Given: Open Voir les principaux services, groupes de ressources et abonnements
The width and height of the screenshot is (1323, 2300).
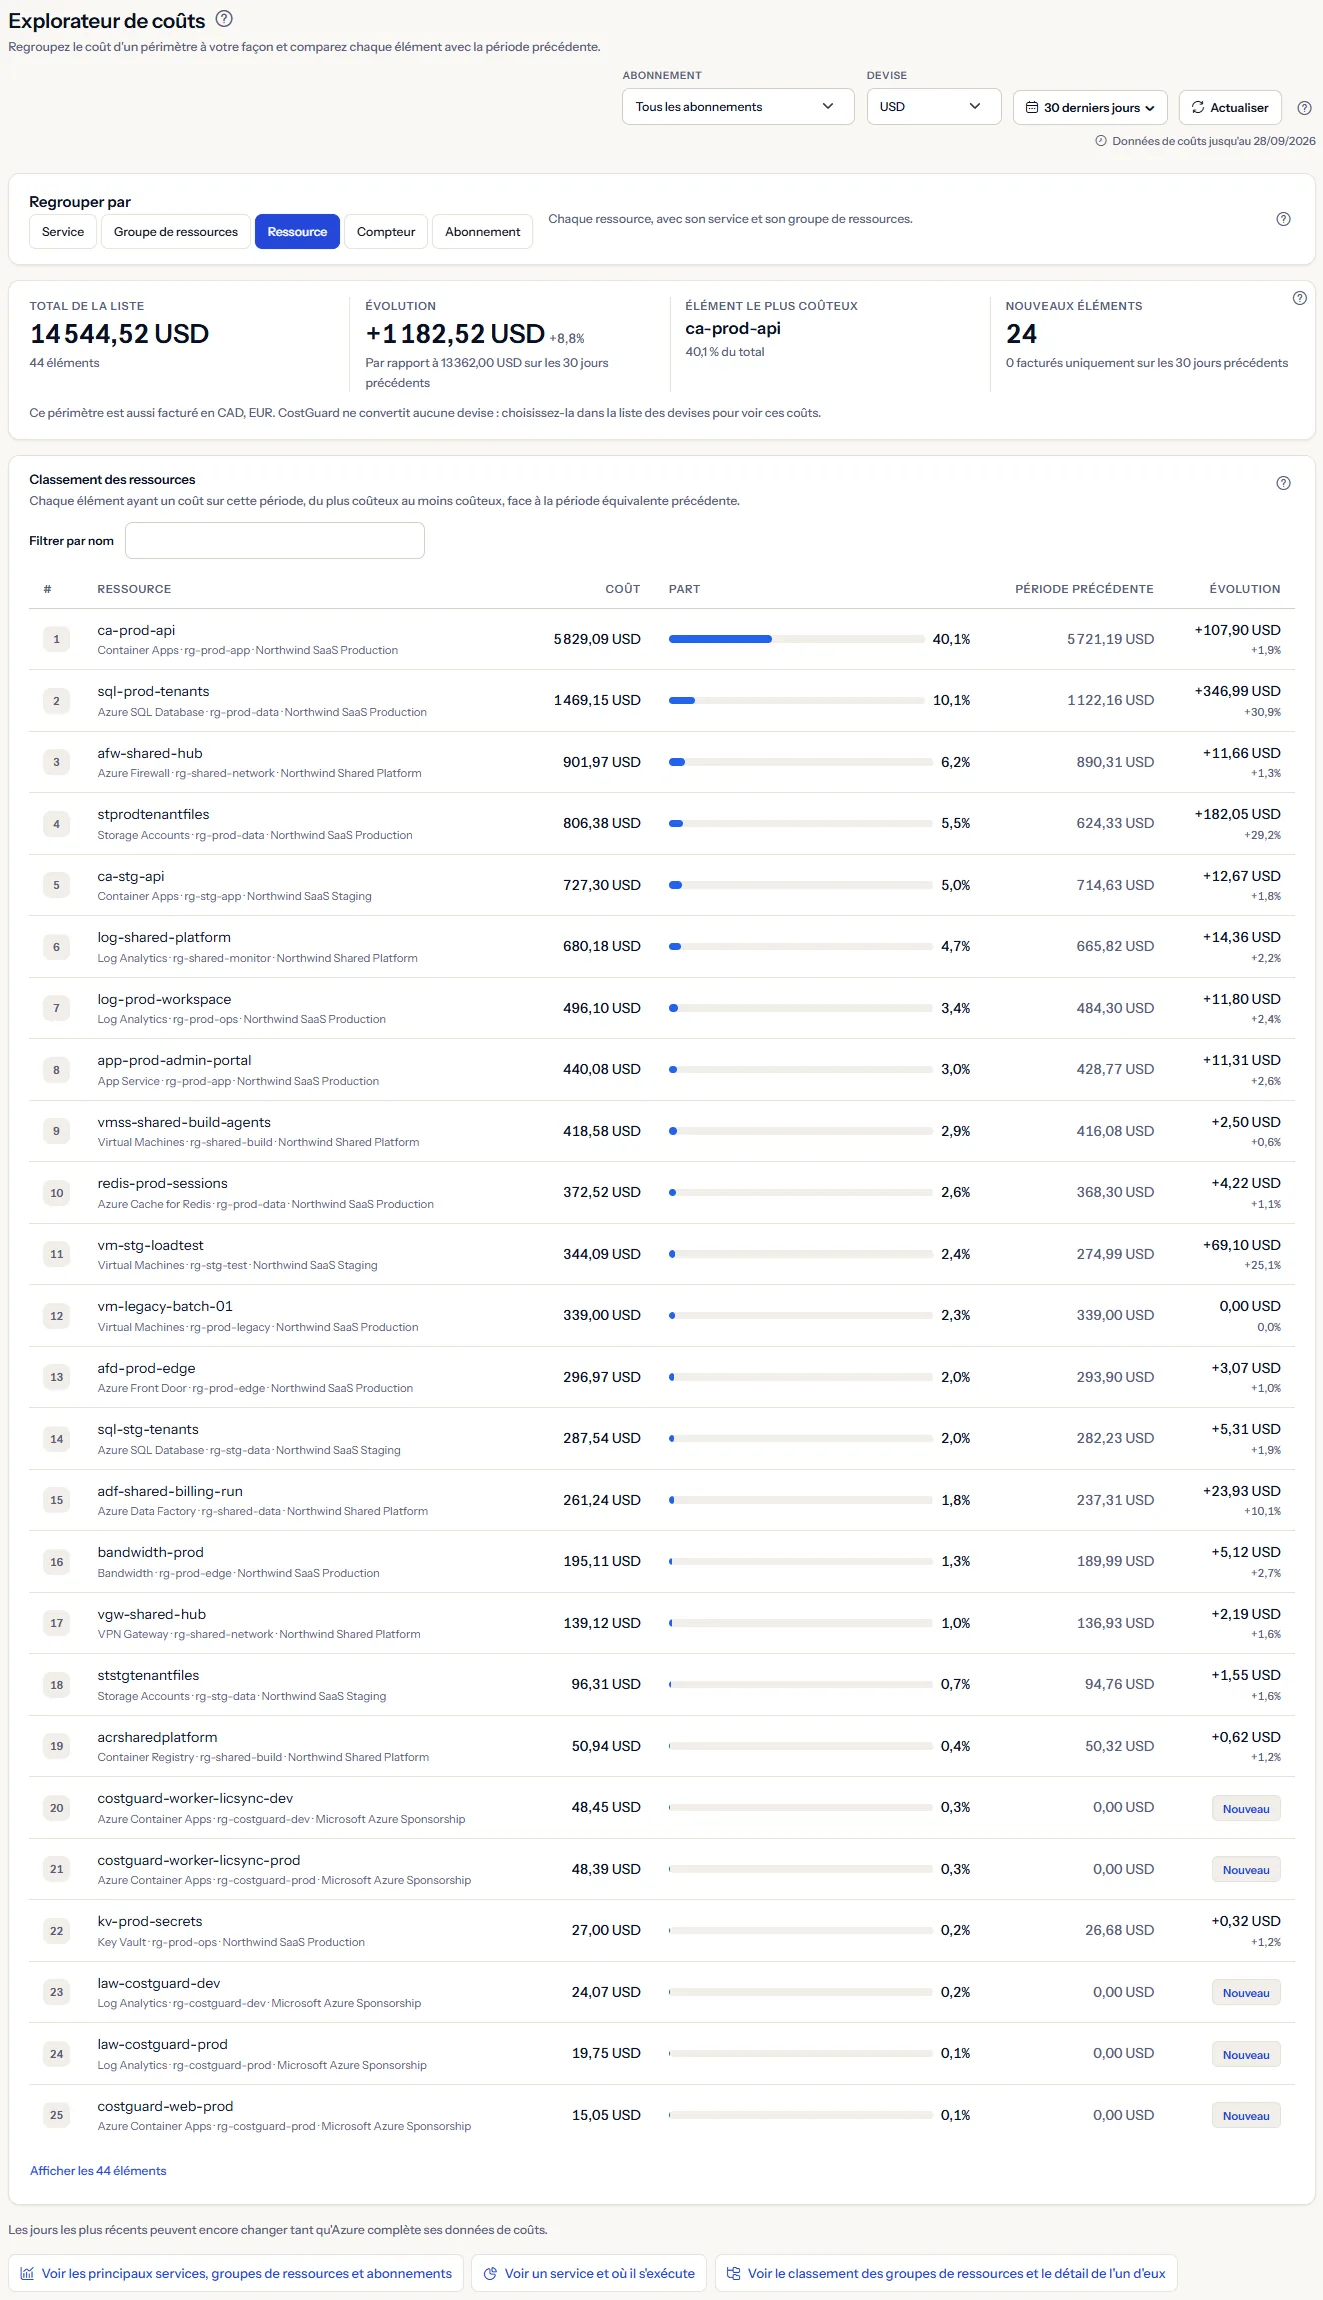Looking at the screenshot, I should click(236, 2273).
